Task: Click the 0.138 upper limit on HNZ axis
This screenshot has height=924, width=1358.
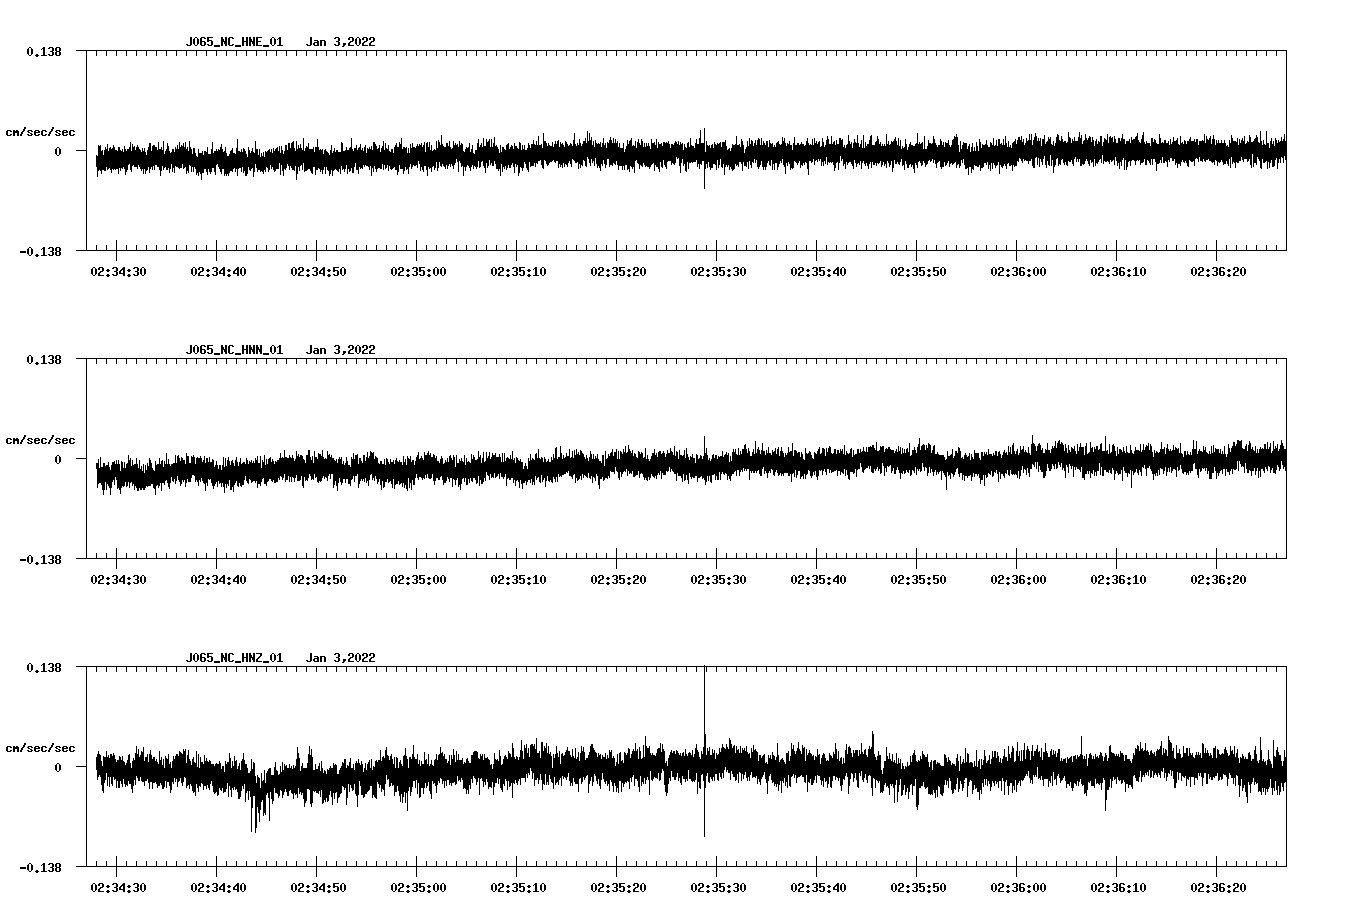Action: (x=43, y=667)
